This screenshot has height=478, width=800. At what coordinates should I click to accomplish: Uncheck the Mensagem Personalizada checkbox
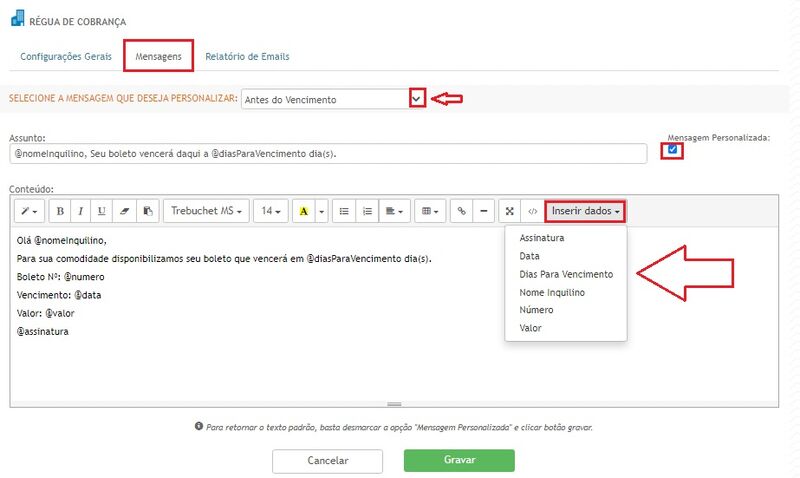672,150
